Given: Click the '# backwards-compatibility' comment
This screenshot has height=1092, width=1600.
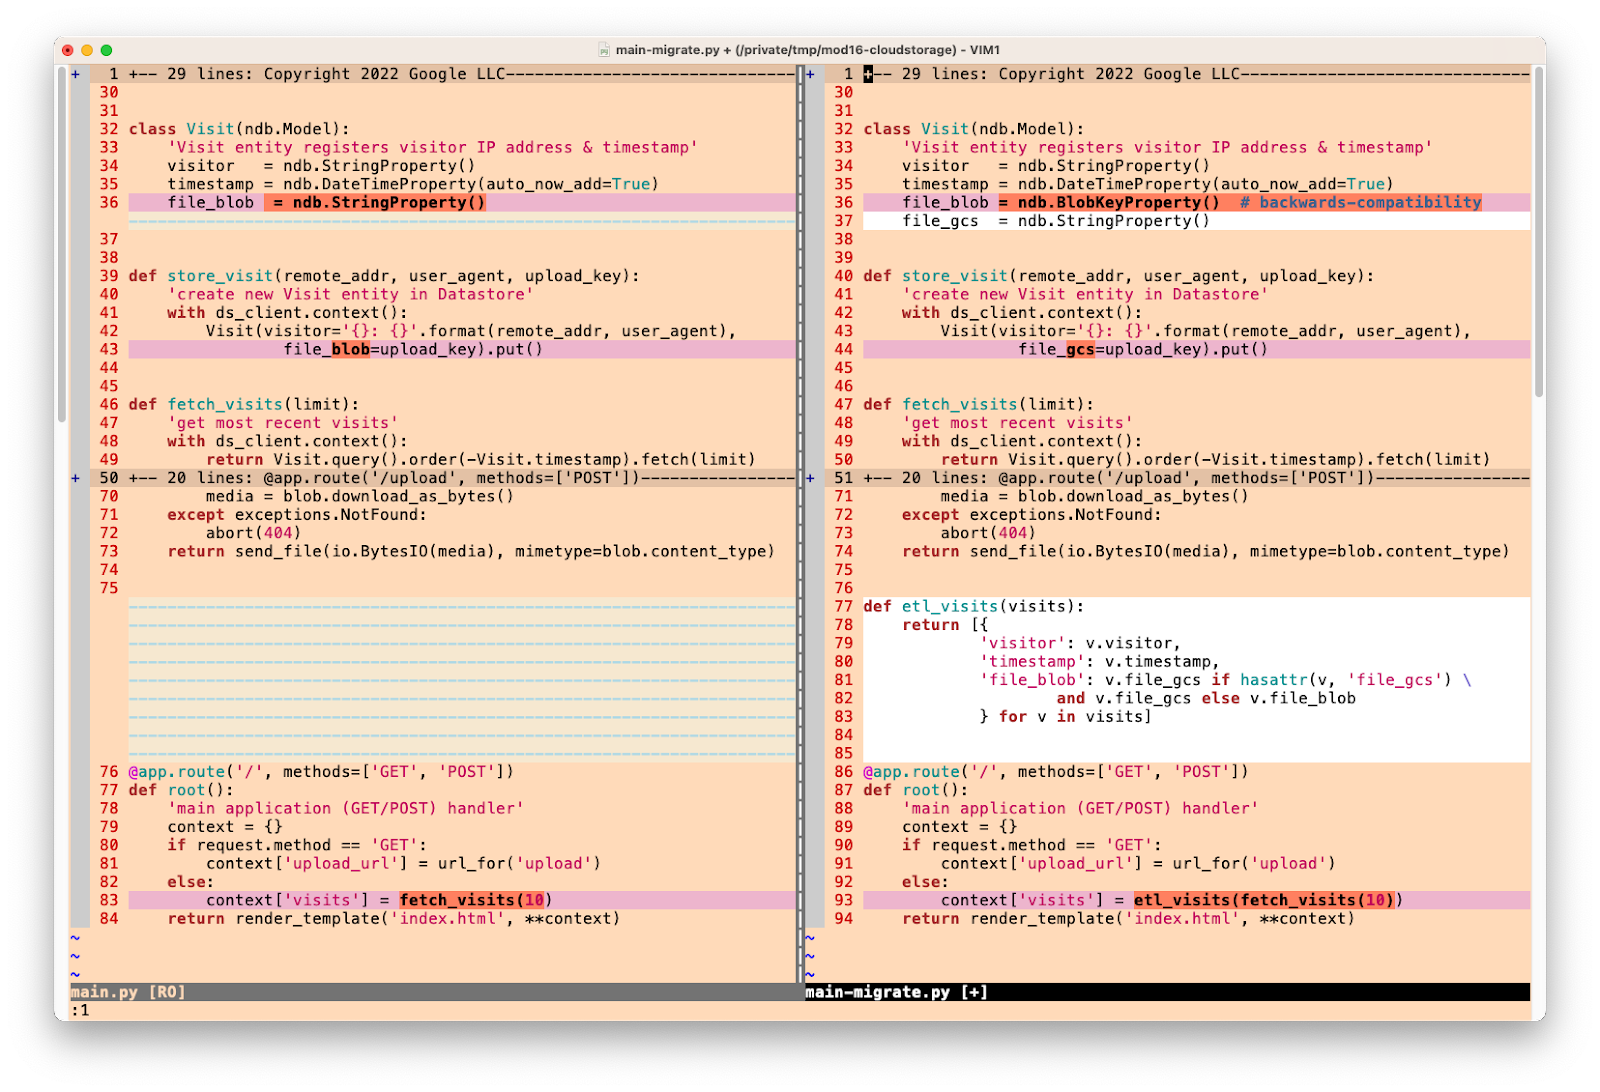Looking at the screenshot, I should [1360, 203].
